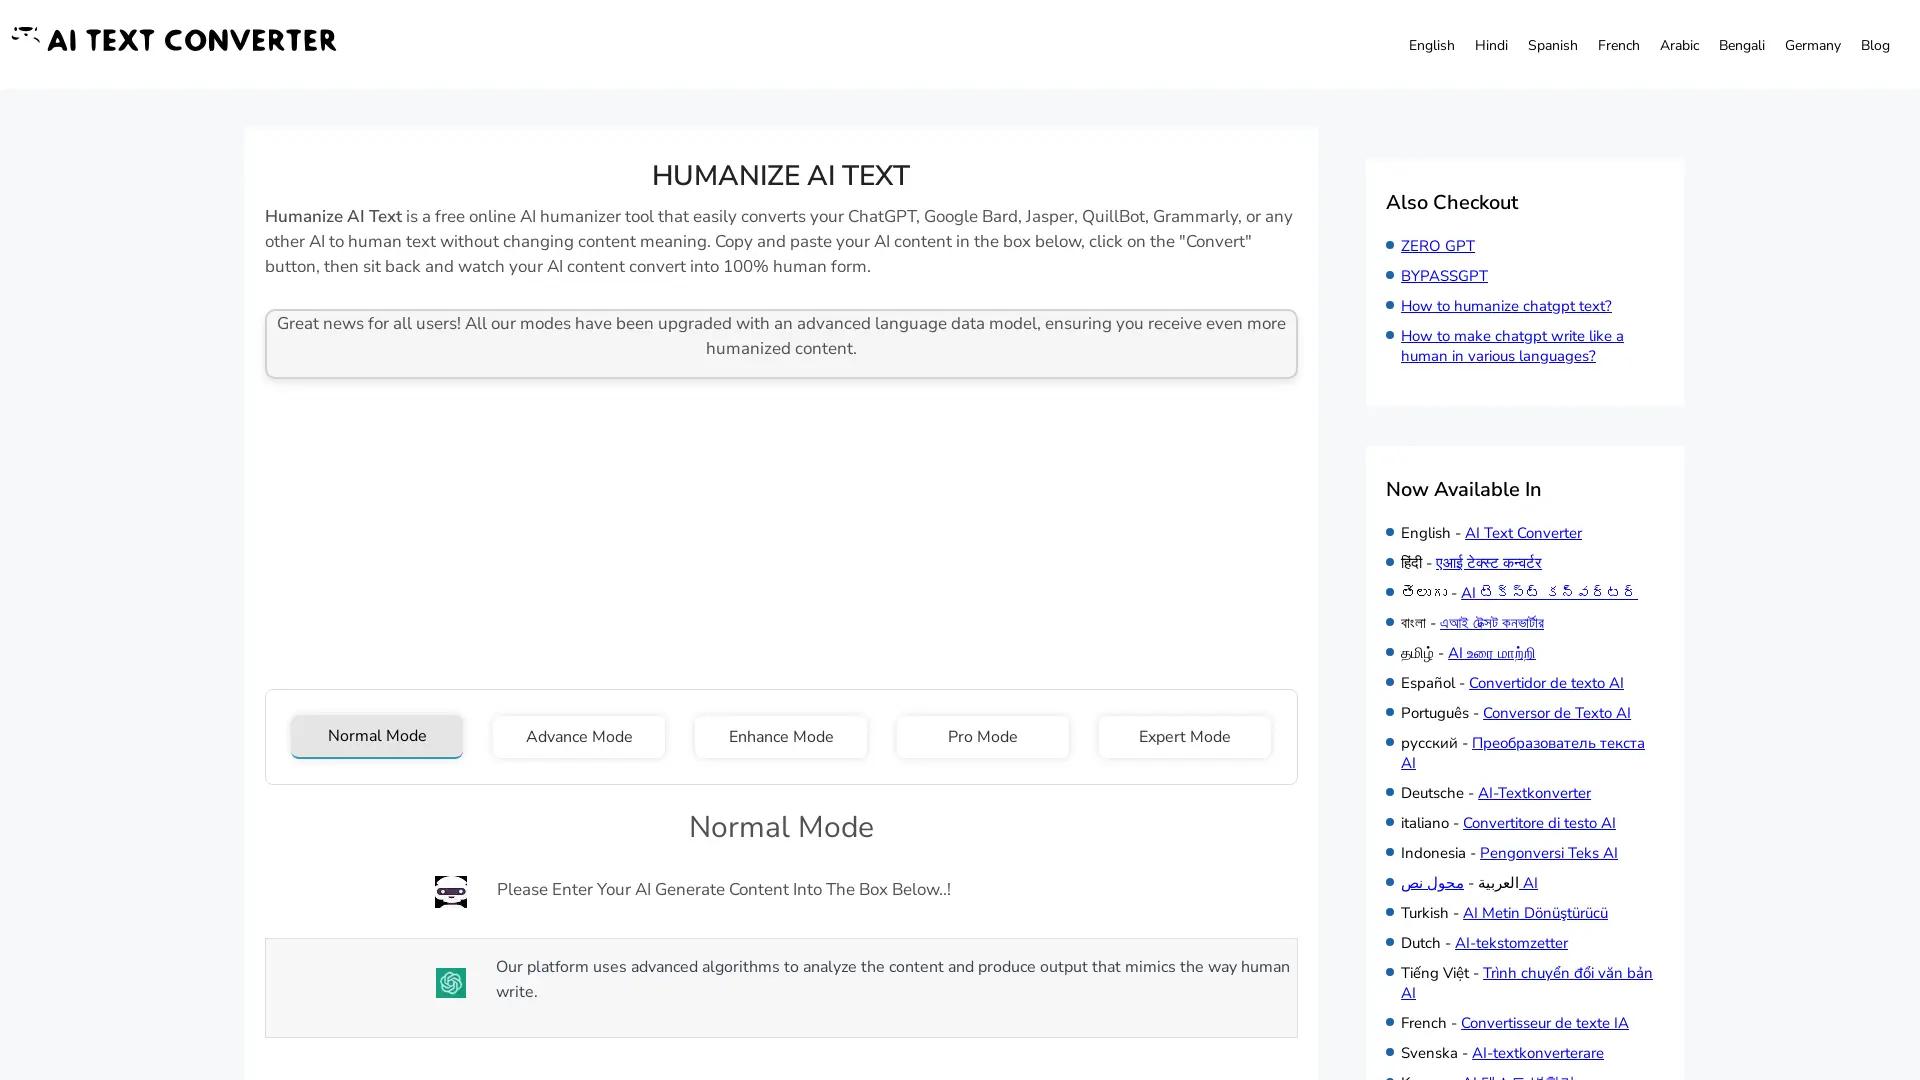
Task: Click the green ChatGPT icon in the description box
Action: (451, 983)
